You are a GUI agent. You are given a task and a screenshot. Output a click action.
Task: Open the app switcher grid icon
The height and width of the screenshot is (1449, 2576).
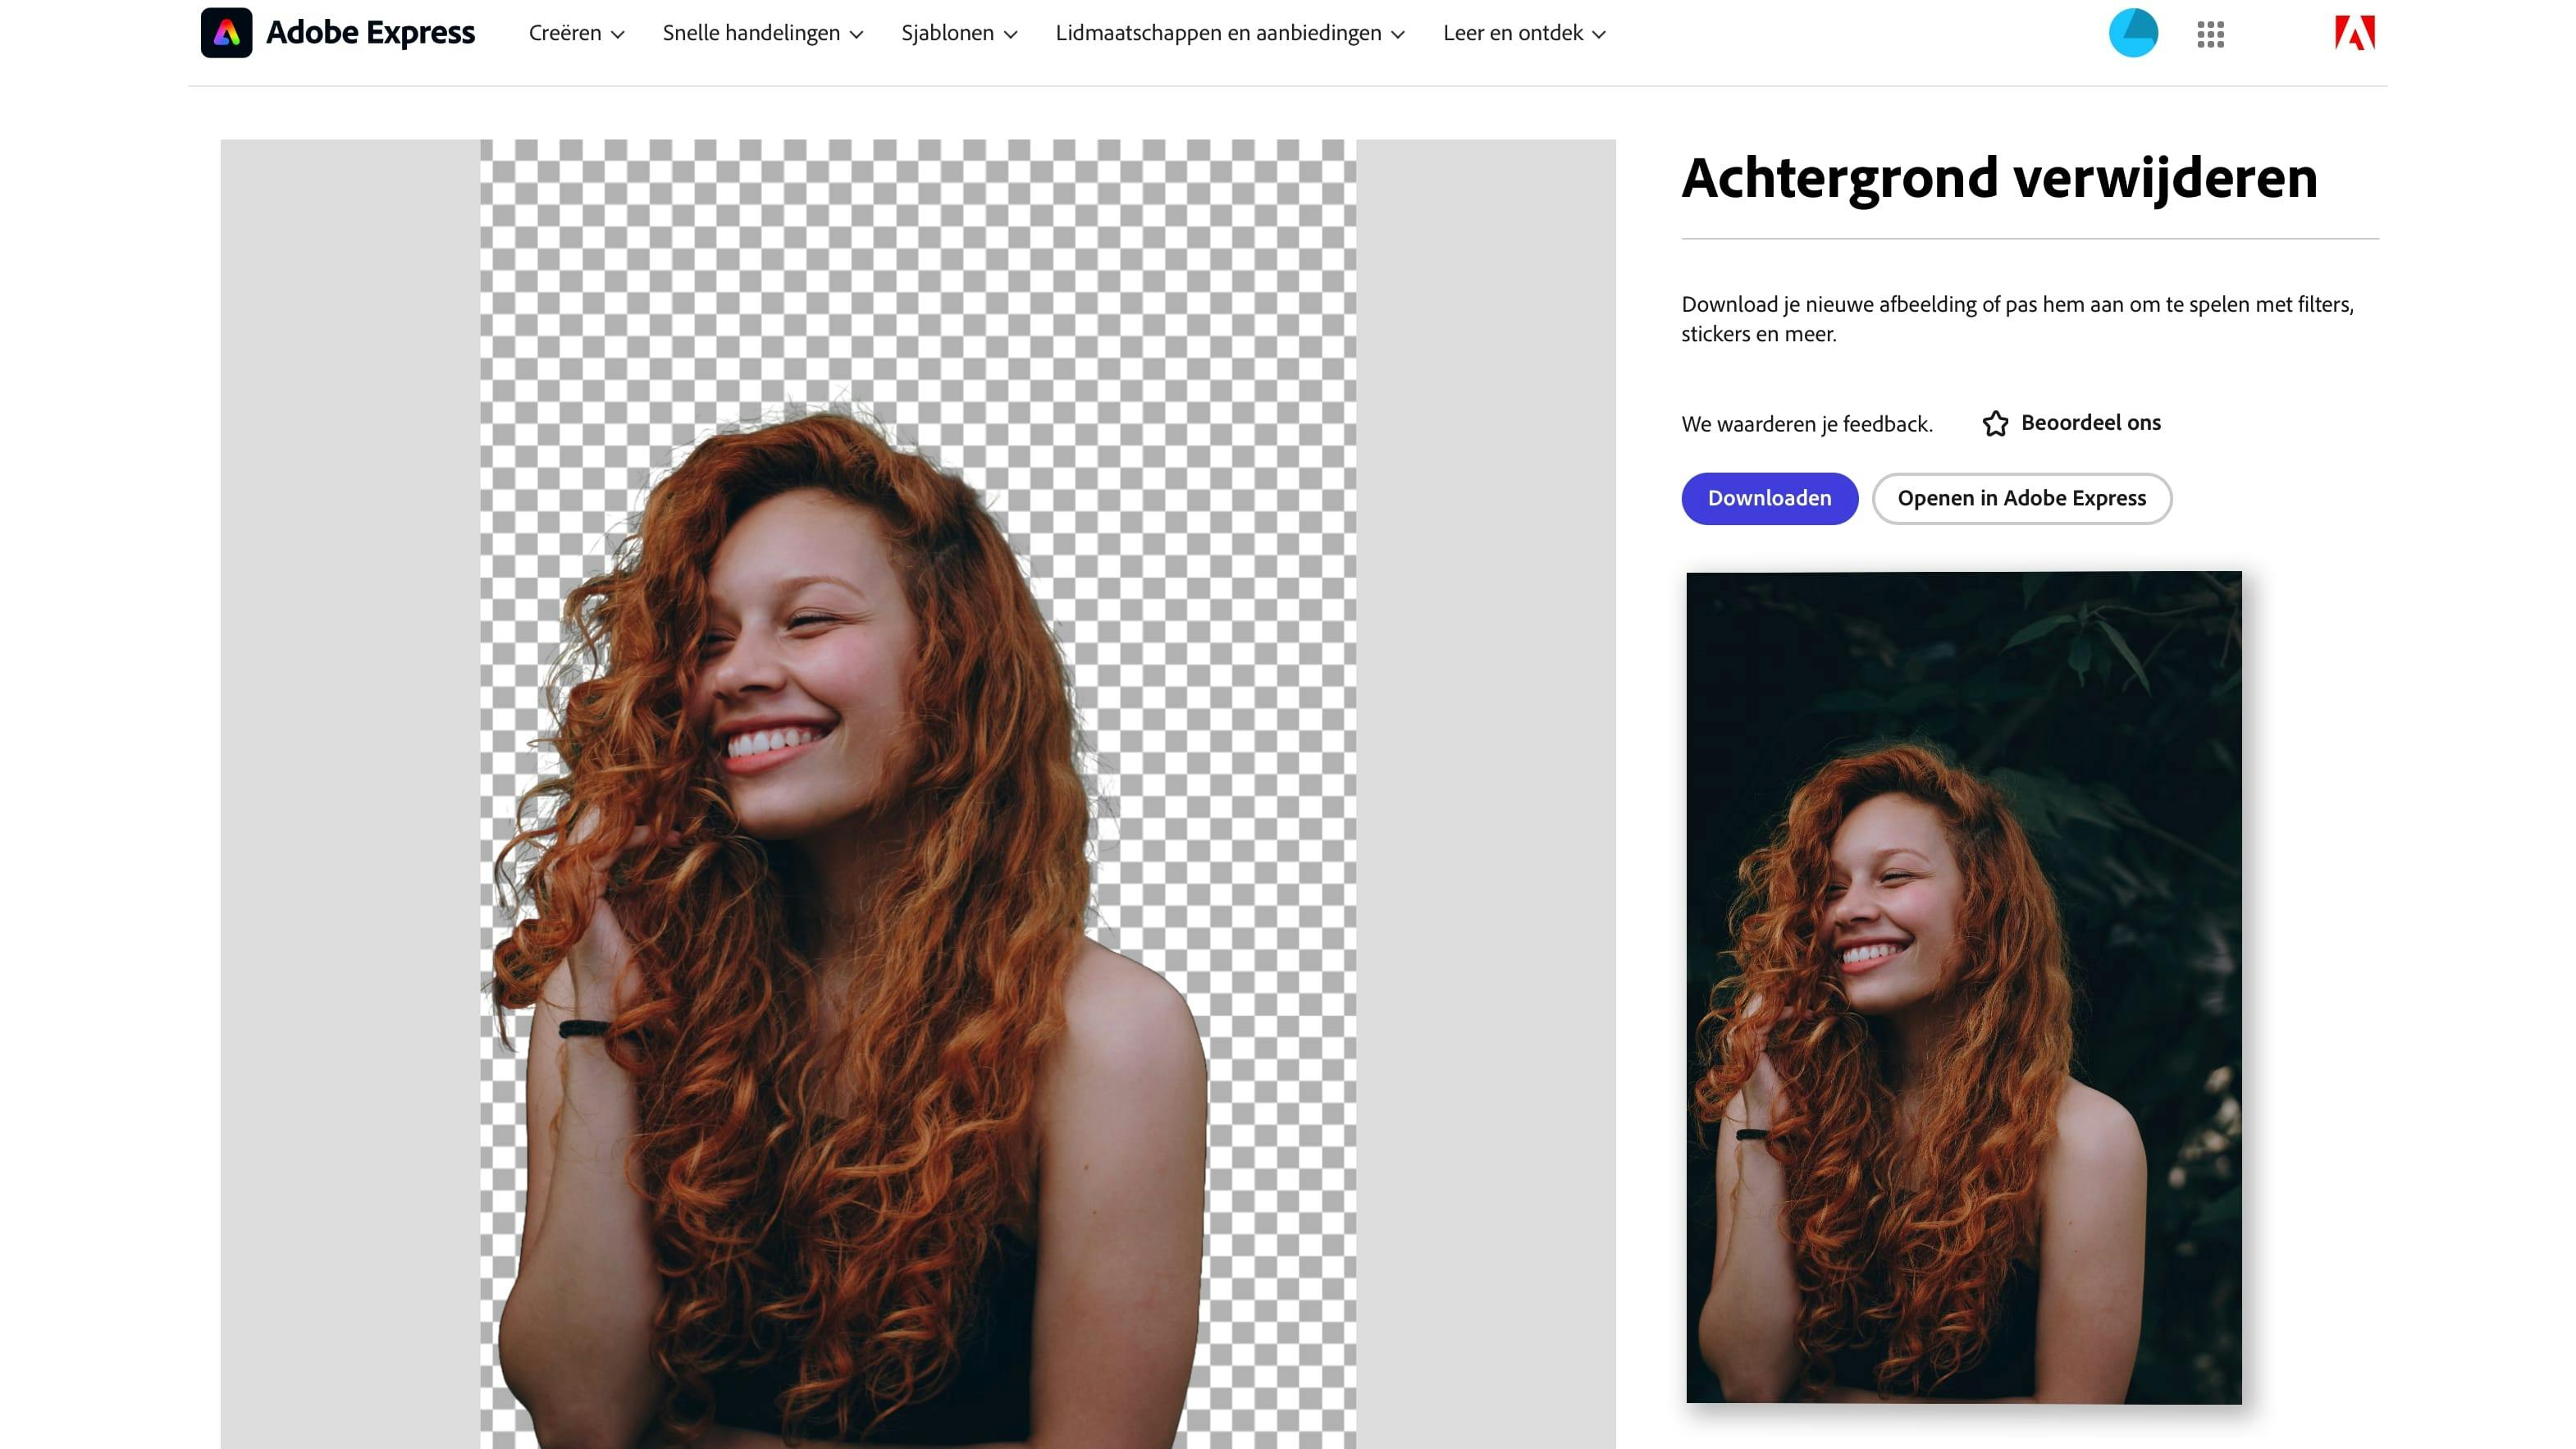tap(2210, 34)
